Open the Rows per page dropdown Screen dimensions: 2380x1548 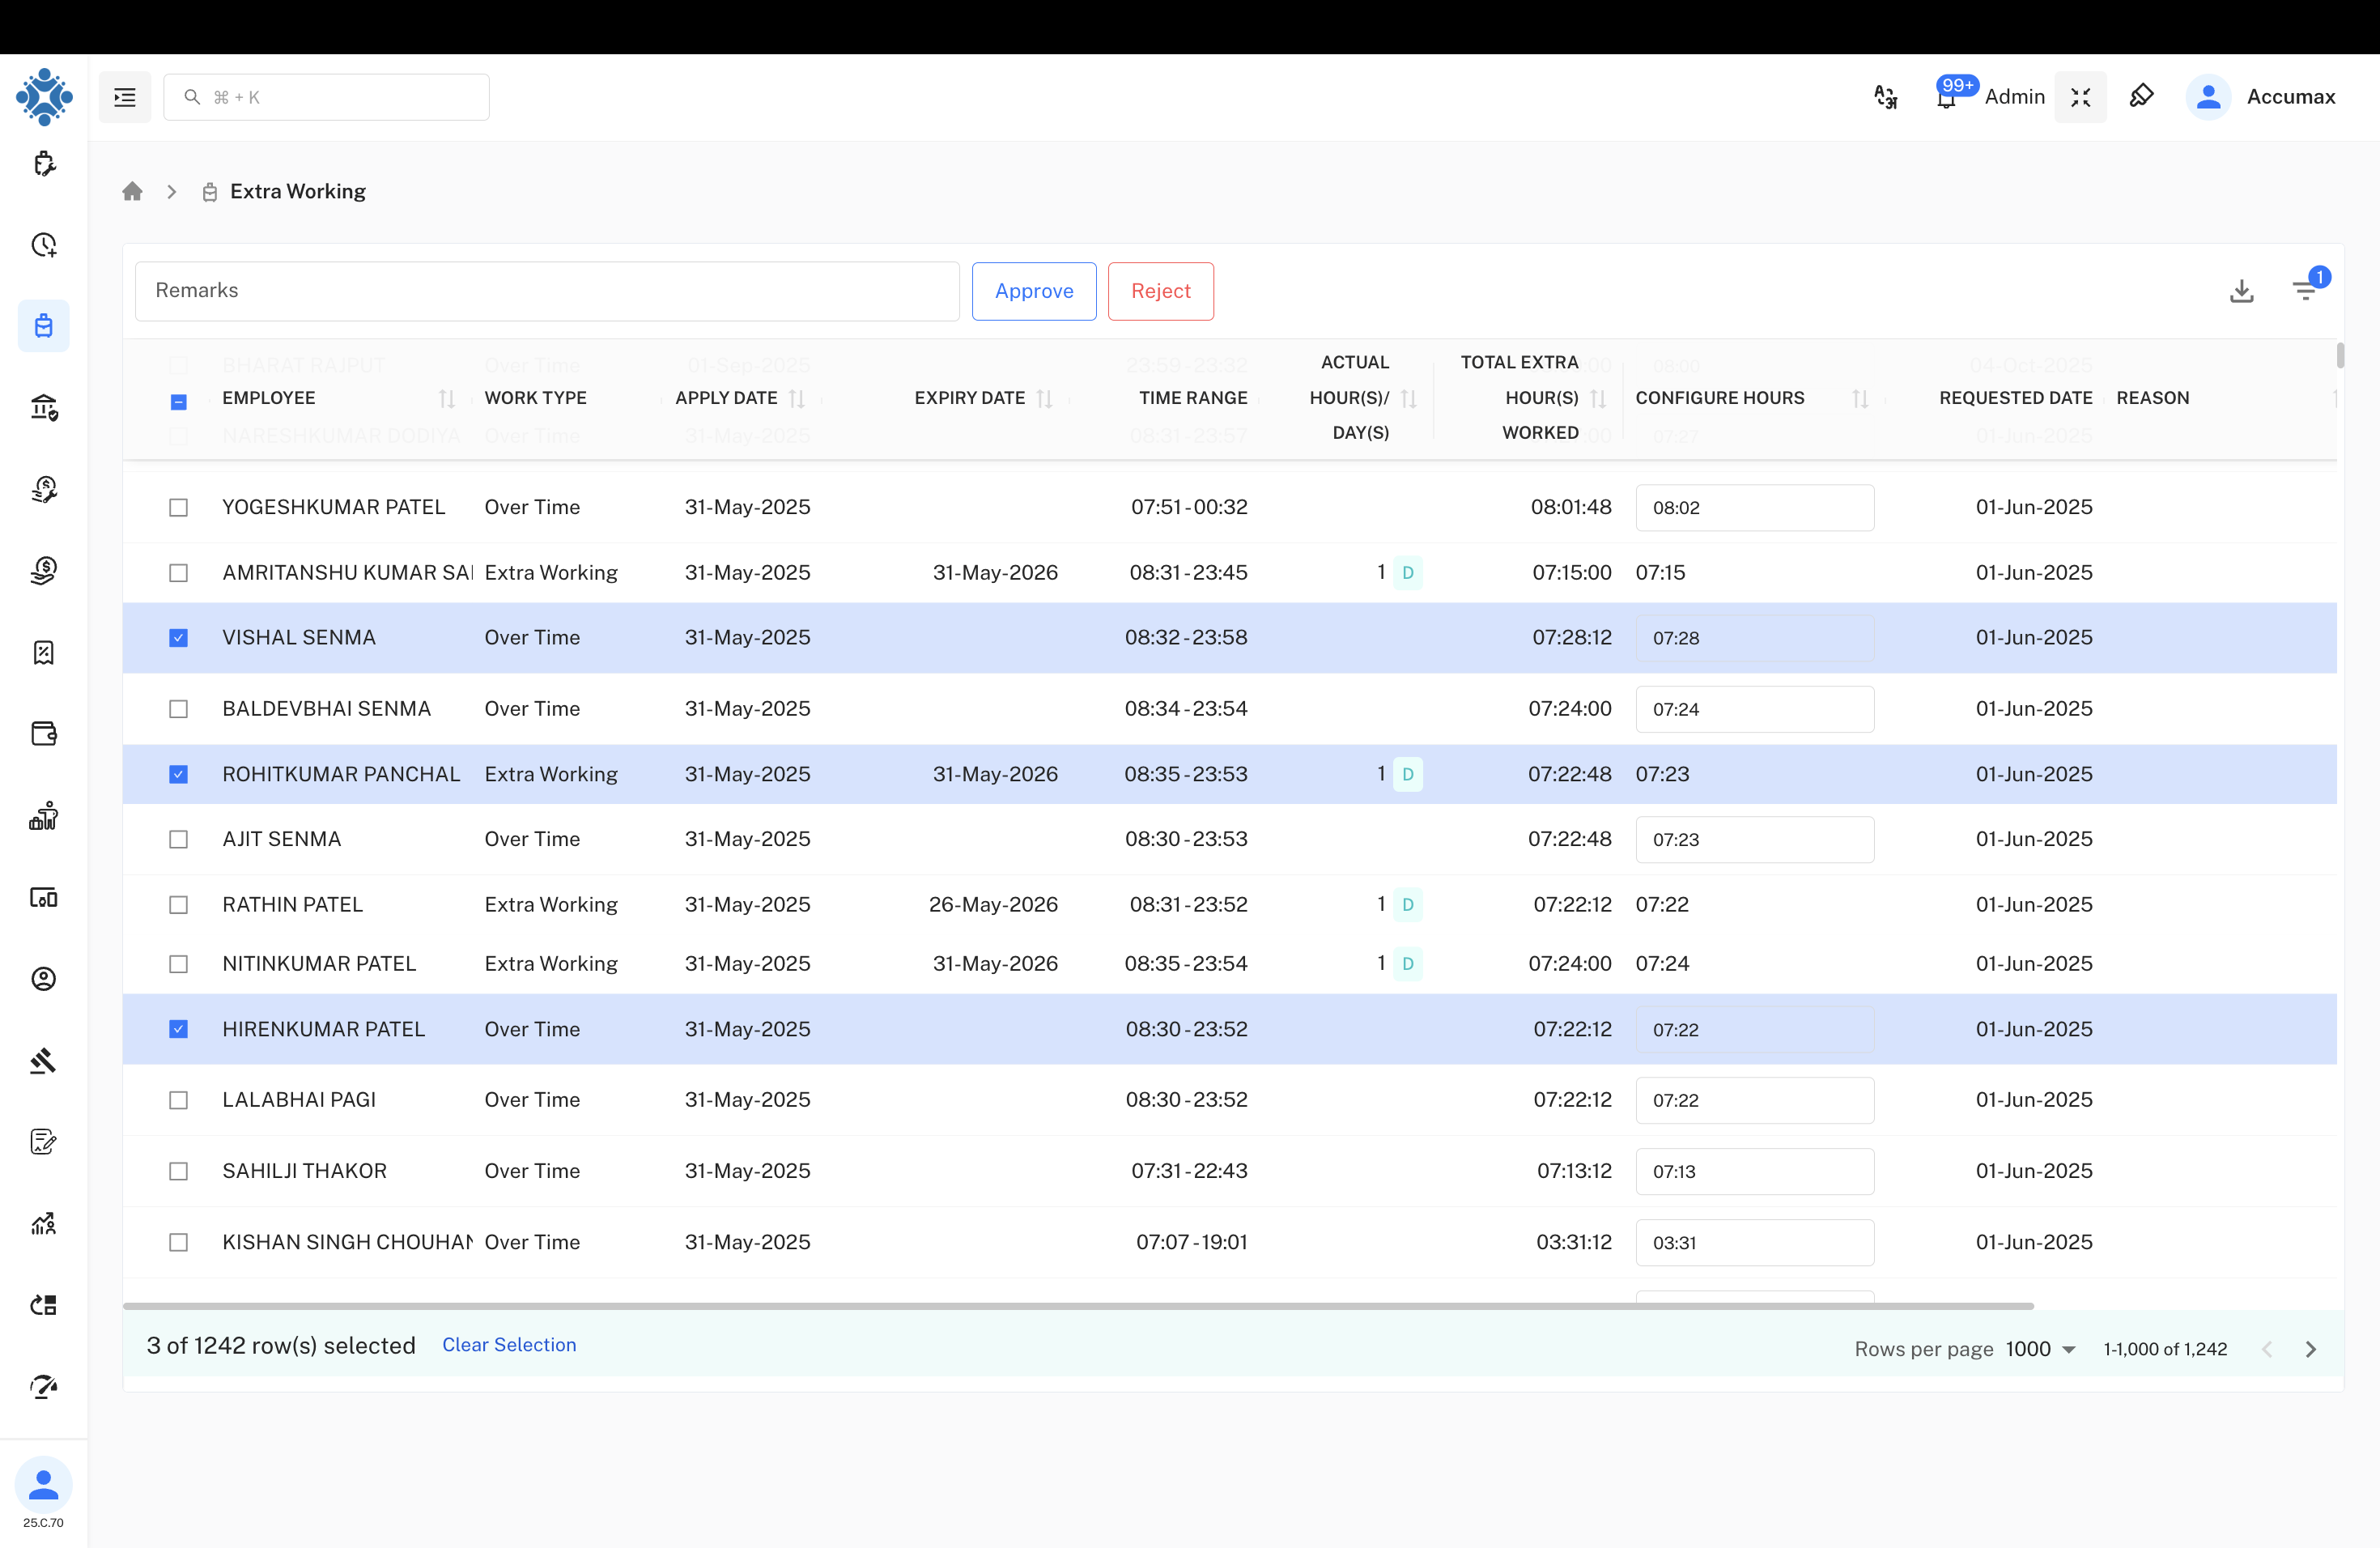pyautogui.click(x=2040, y=1348)
